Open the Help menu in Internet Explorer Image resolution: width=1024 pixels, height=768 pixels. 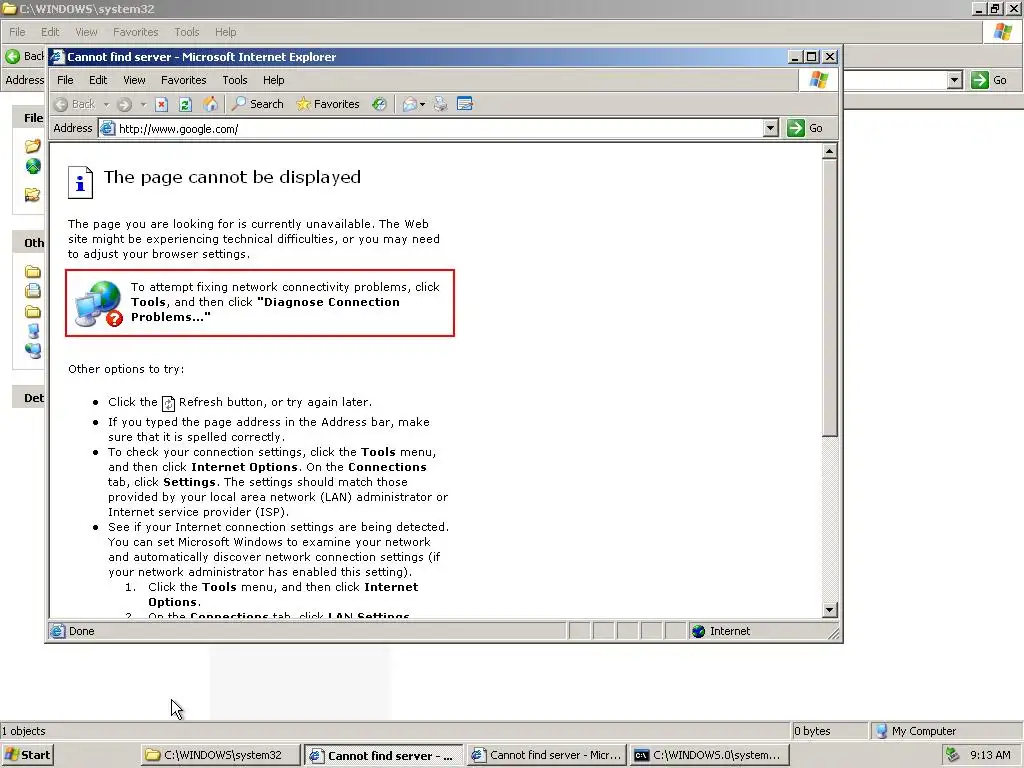274,80
